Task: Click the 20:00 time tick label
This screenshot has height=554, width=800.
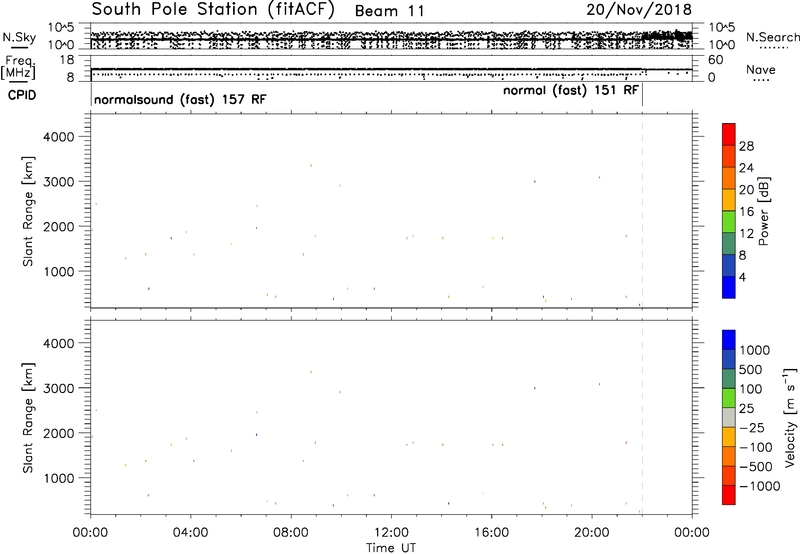Action: click(x=591, y=533)
